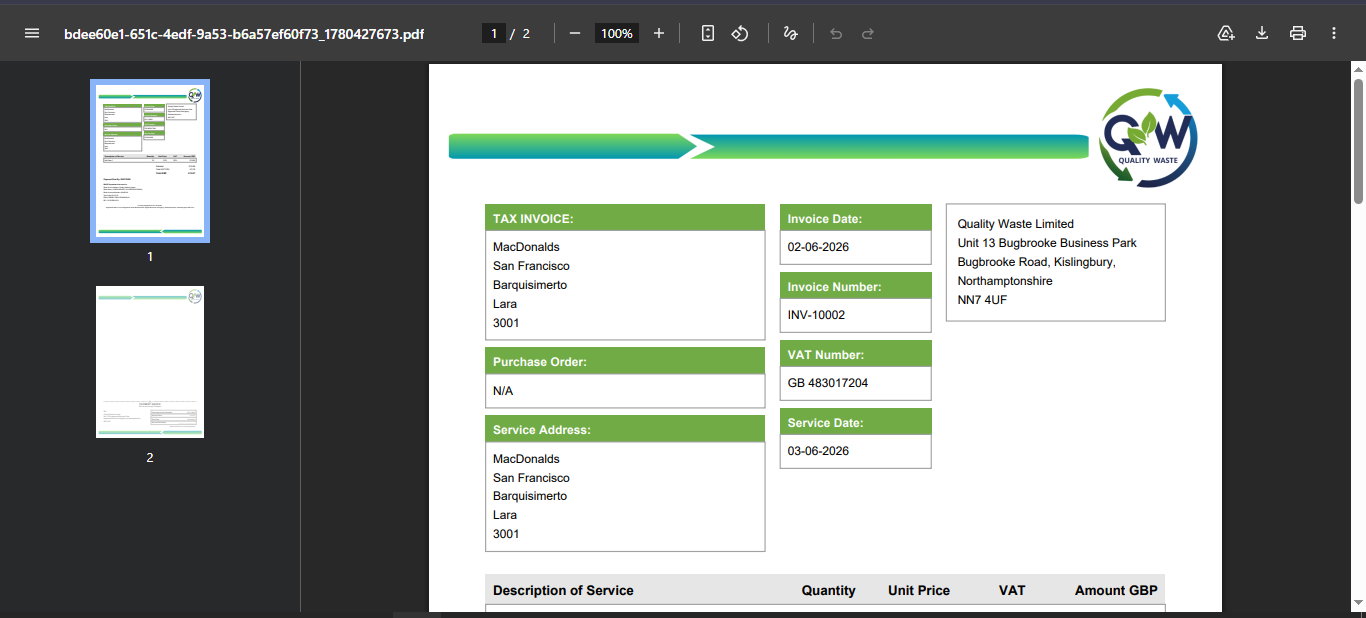This screenshot has height=618, width=1366.
Task: Click the invoice date 02-06-2026
Action: [x=818, y=247]
